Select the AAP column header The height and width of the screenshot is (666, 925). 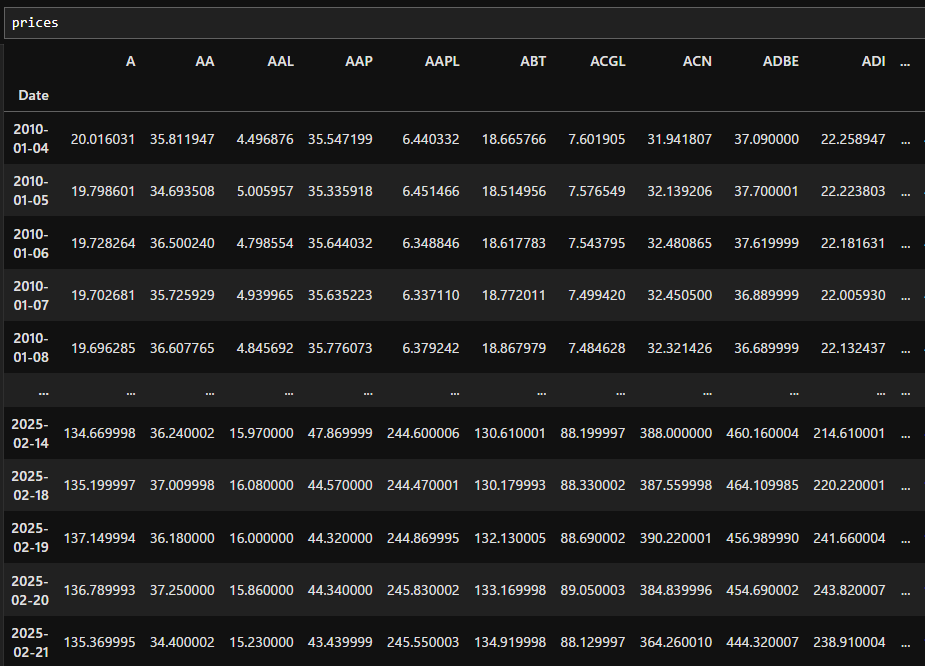pos(359,61)
